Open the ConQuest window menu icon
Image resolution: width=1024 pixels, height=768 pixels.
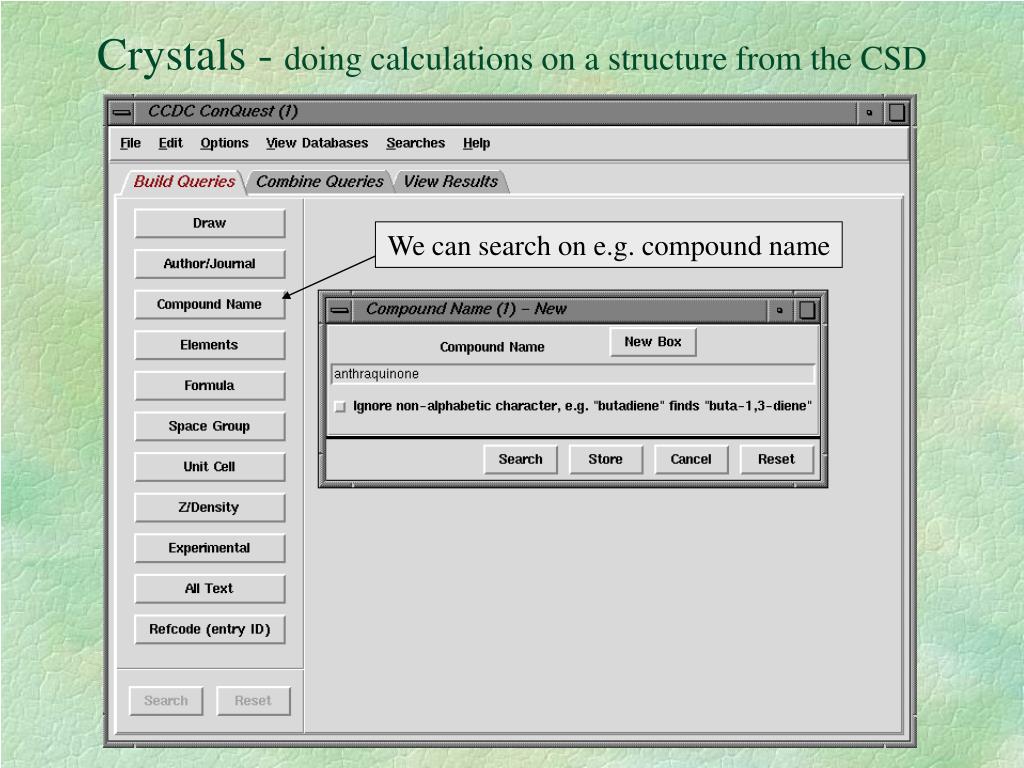(x=121, y=112)
